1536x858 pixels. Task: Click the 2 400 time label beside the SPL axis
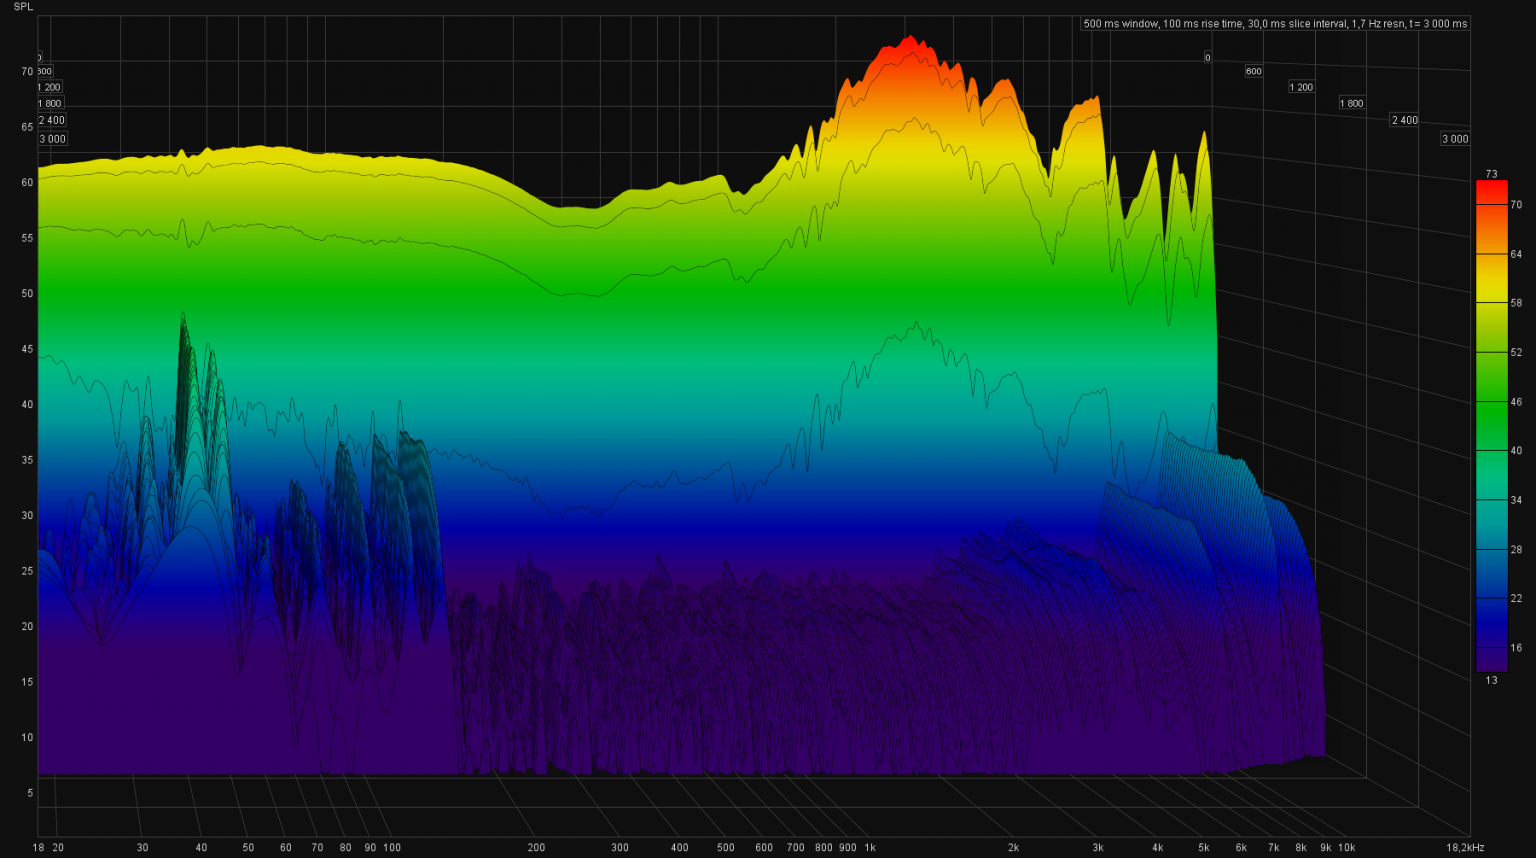tap(51, 120)
